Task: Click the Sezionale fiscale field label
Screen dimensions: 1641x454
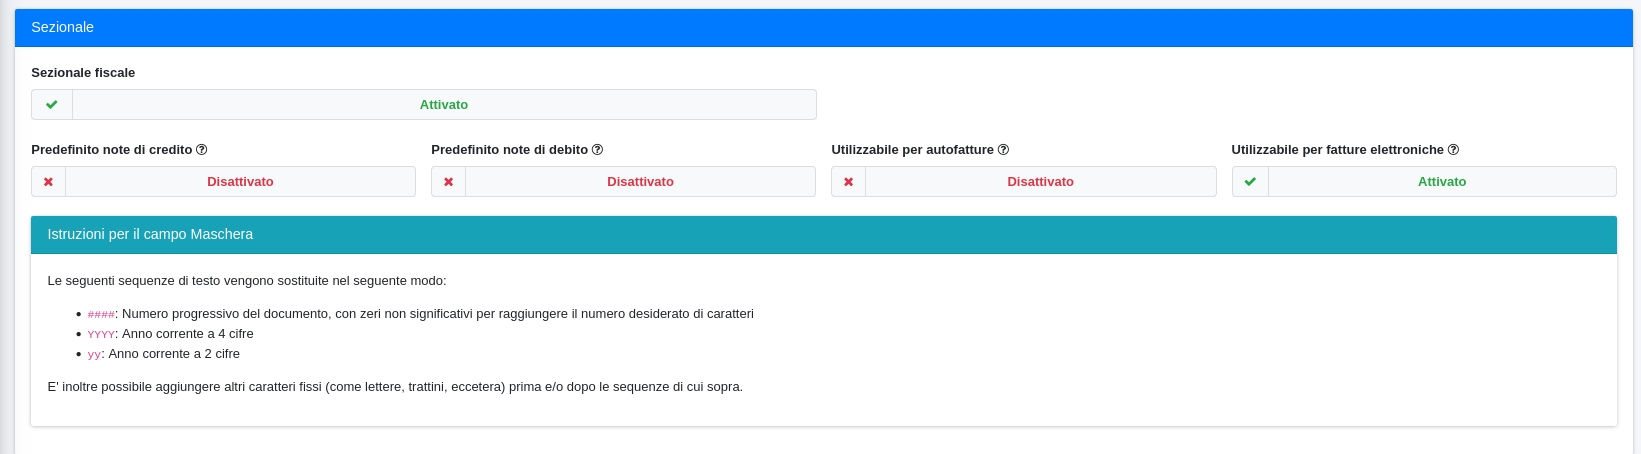Action: pos(83,73)
